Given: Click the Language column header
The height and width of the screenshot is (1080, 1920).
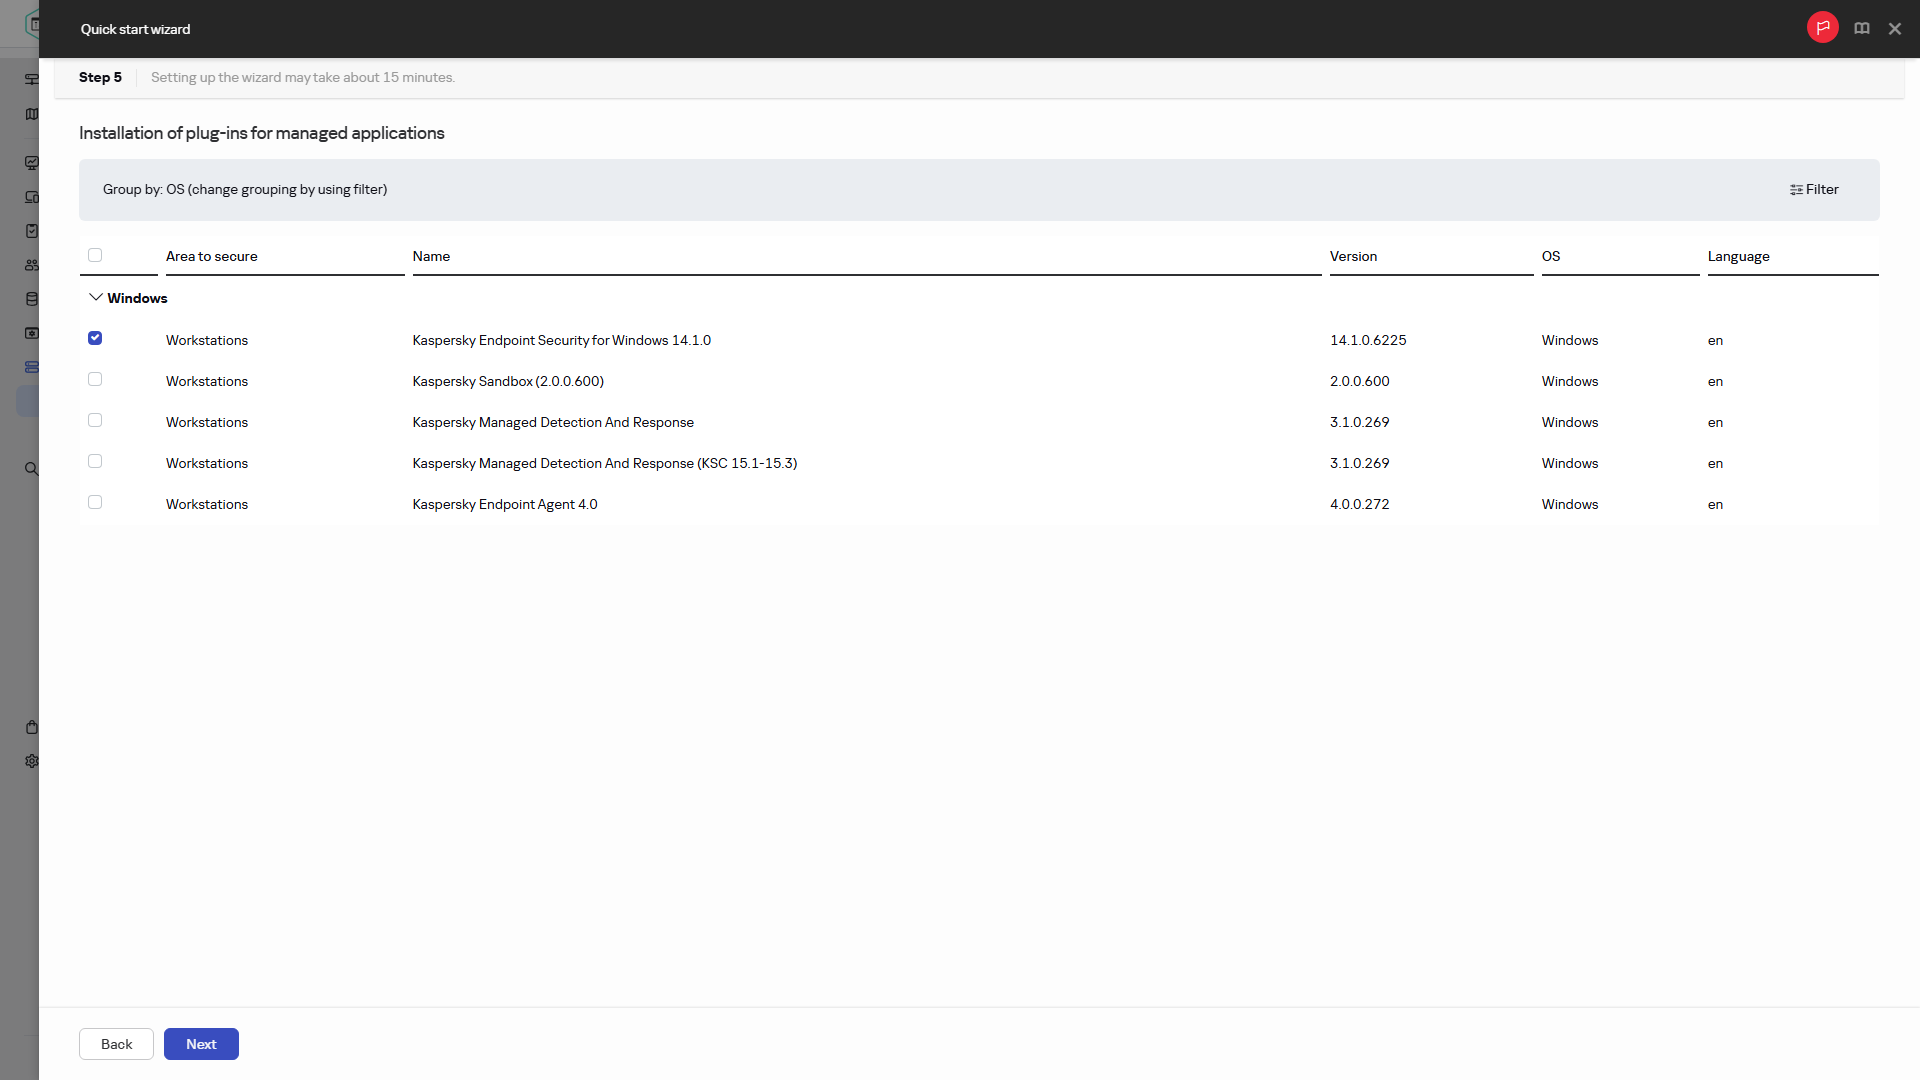Looking at the screenshot, I should 1738,257.
